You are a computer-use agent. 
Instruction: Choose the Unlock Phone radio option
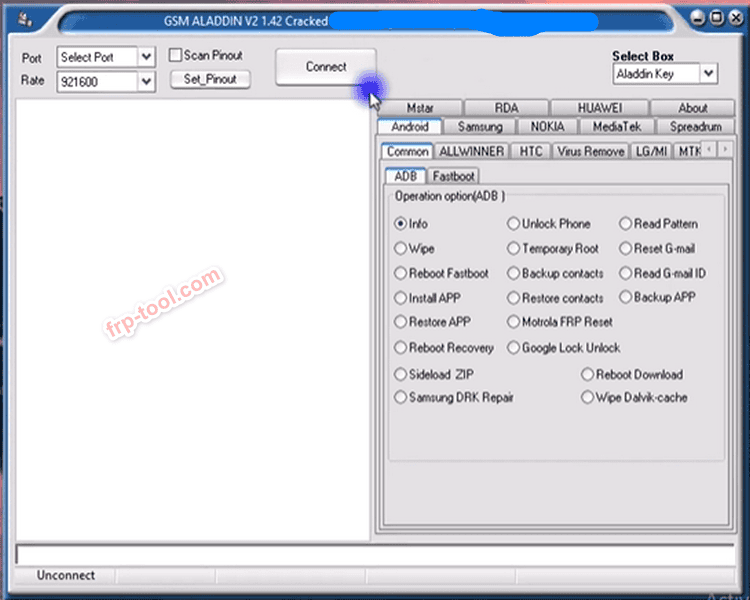514,224
